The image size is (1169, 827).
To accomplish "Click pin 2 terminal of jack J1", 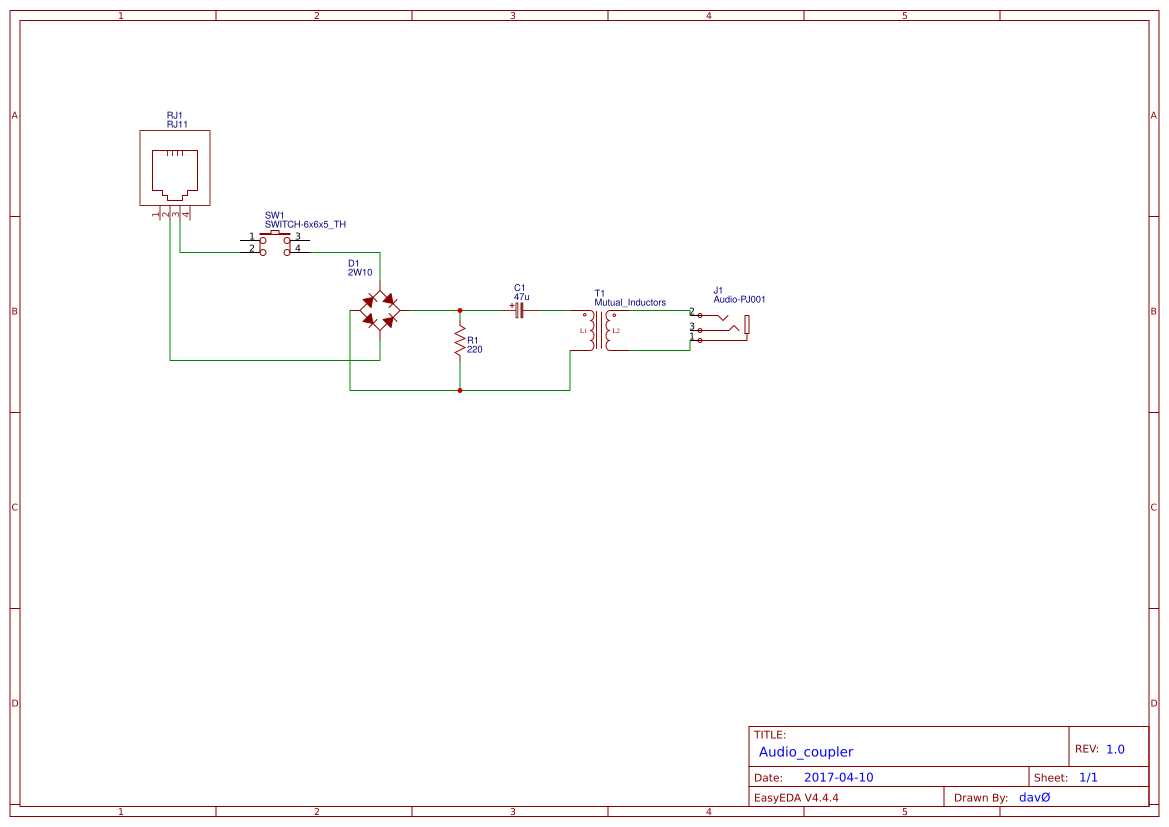I will click(x=701, y=315).
